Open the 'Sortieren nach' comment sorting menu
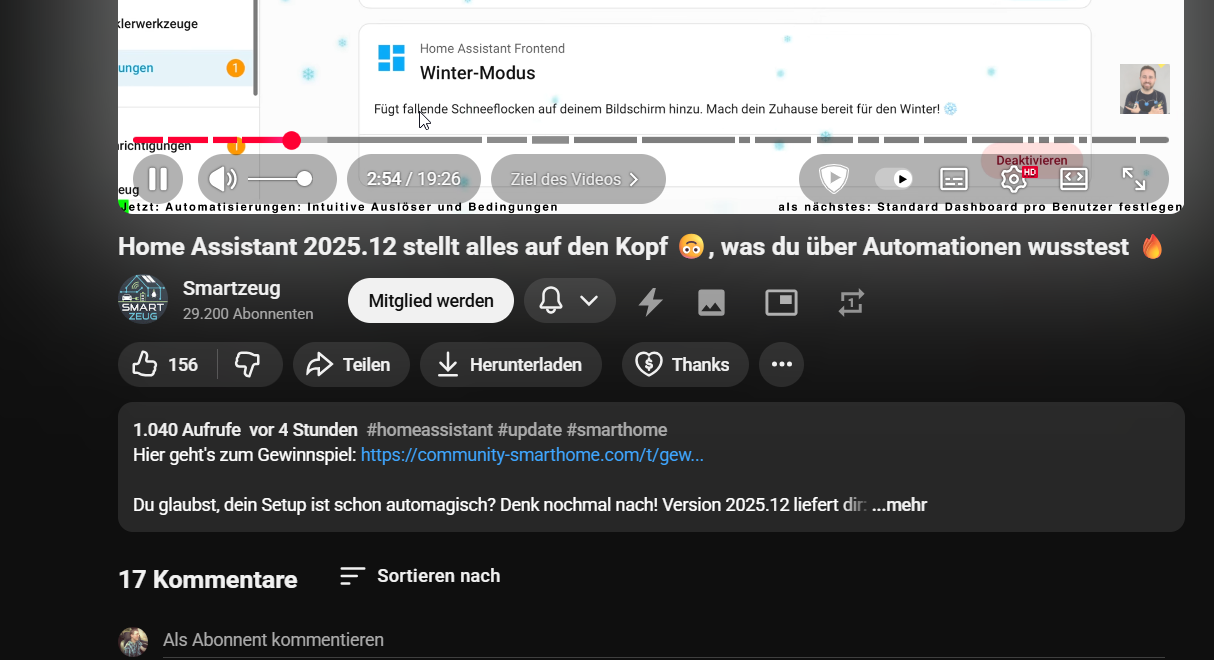This screenshot has height=660, width=1214. [x=420, y=576]
